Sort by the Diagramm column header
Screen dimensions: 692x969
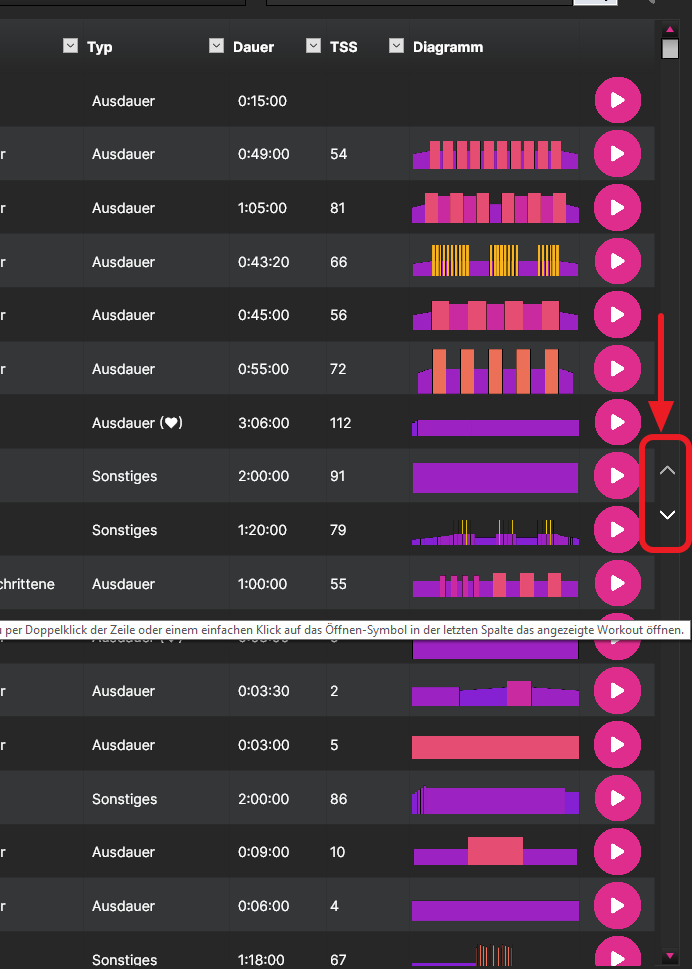tap(448, 47)
